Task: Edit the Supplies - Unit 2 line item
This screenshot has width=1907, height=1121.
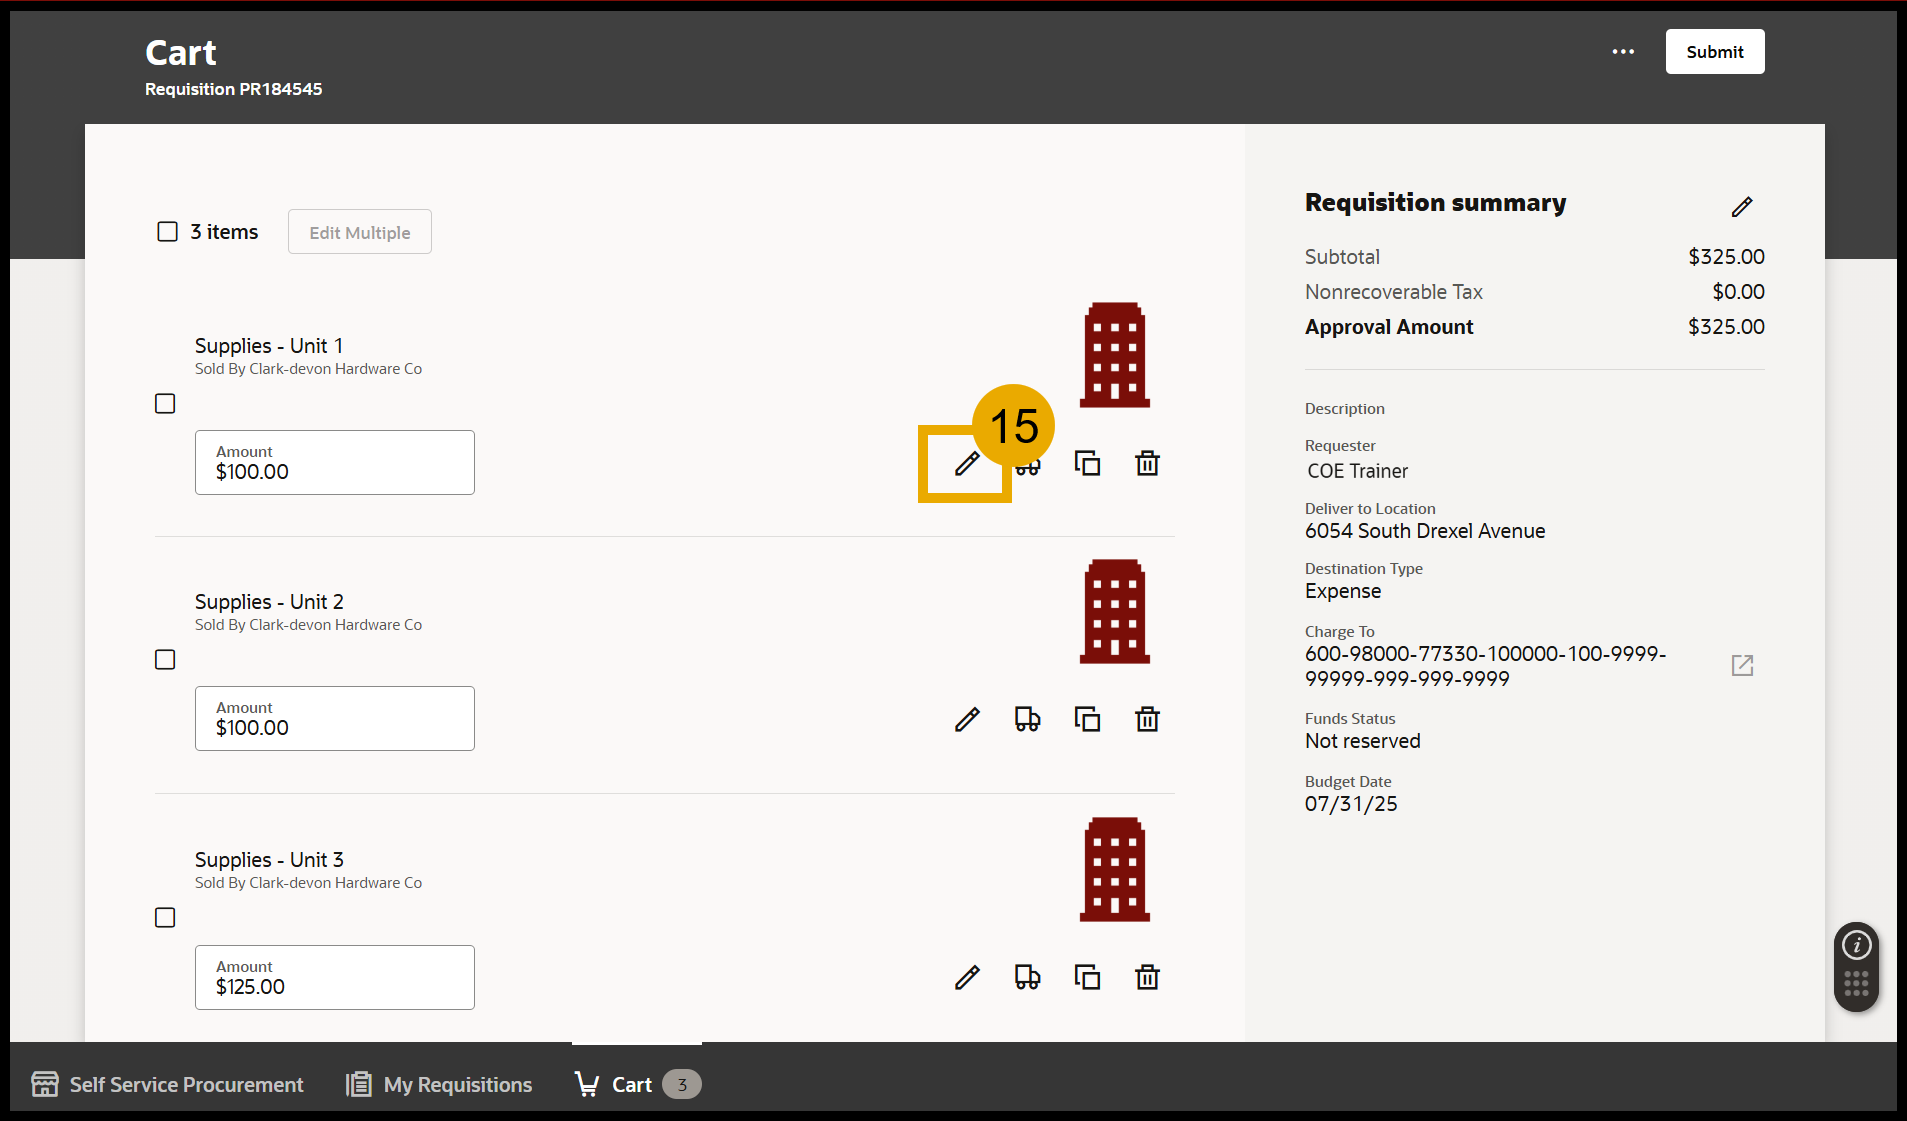Action: [x=966, y=720]
